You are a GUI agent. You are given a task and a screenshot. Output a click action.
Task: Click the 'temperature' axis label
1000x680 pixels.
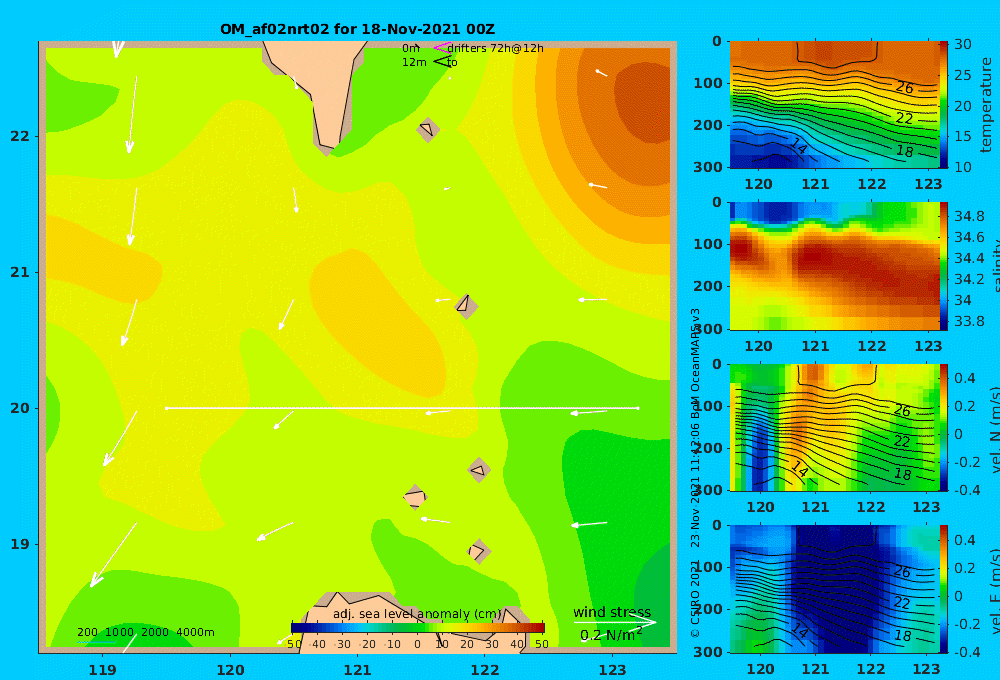tap(987, 105)
